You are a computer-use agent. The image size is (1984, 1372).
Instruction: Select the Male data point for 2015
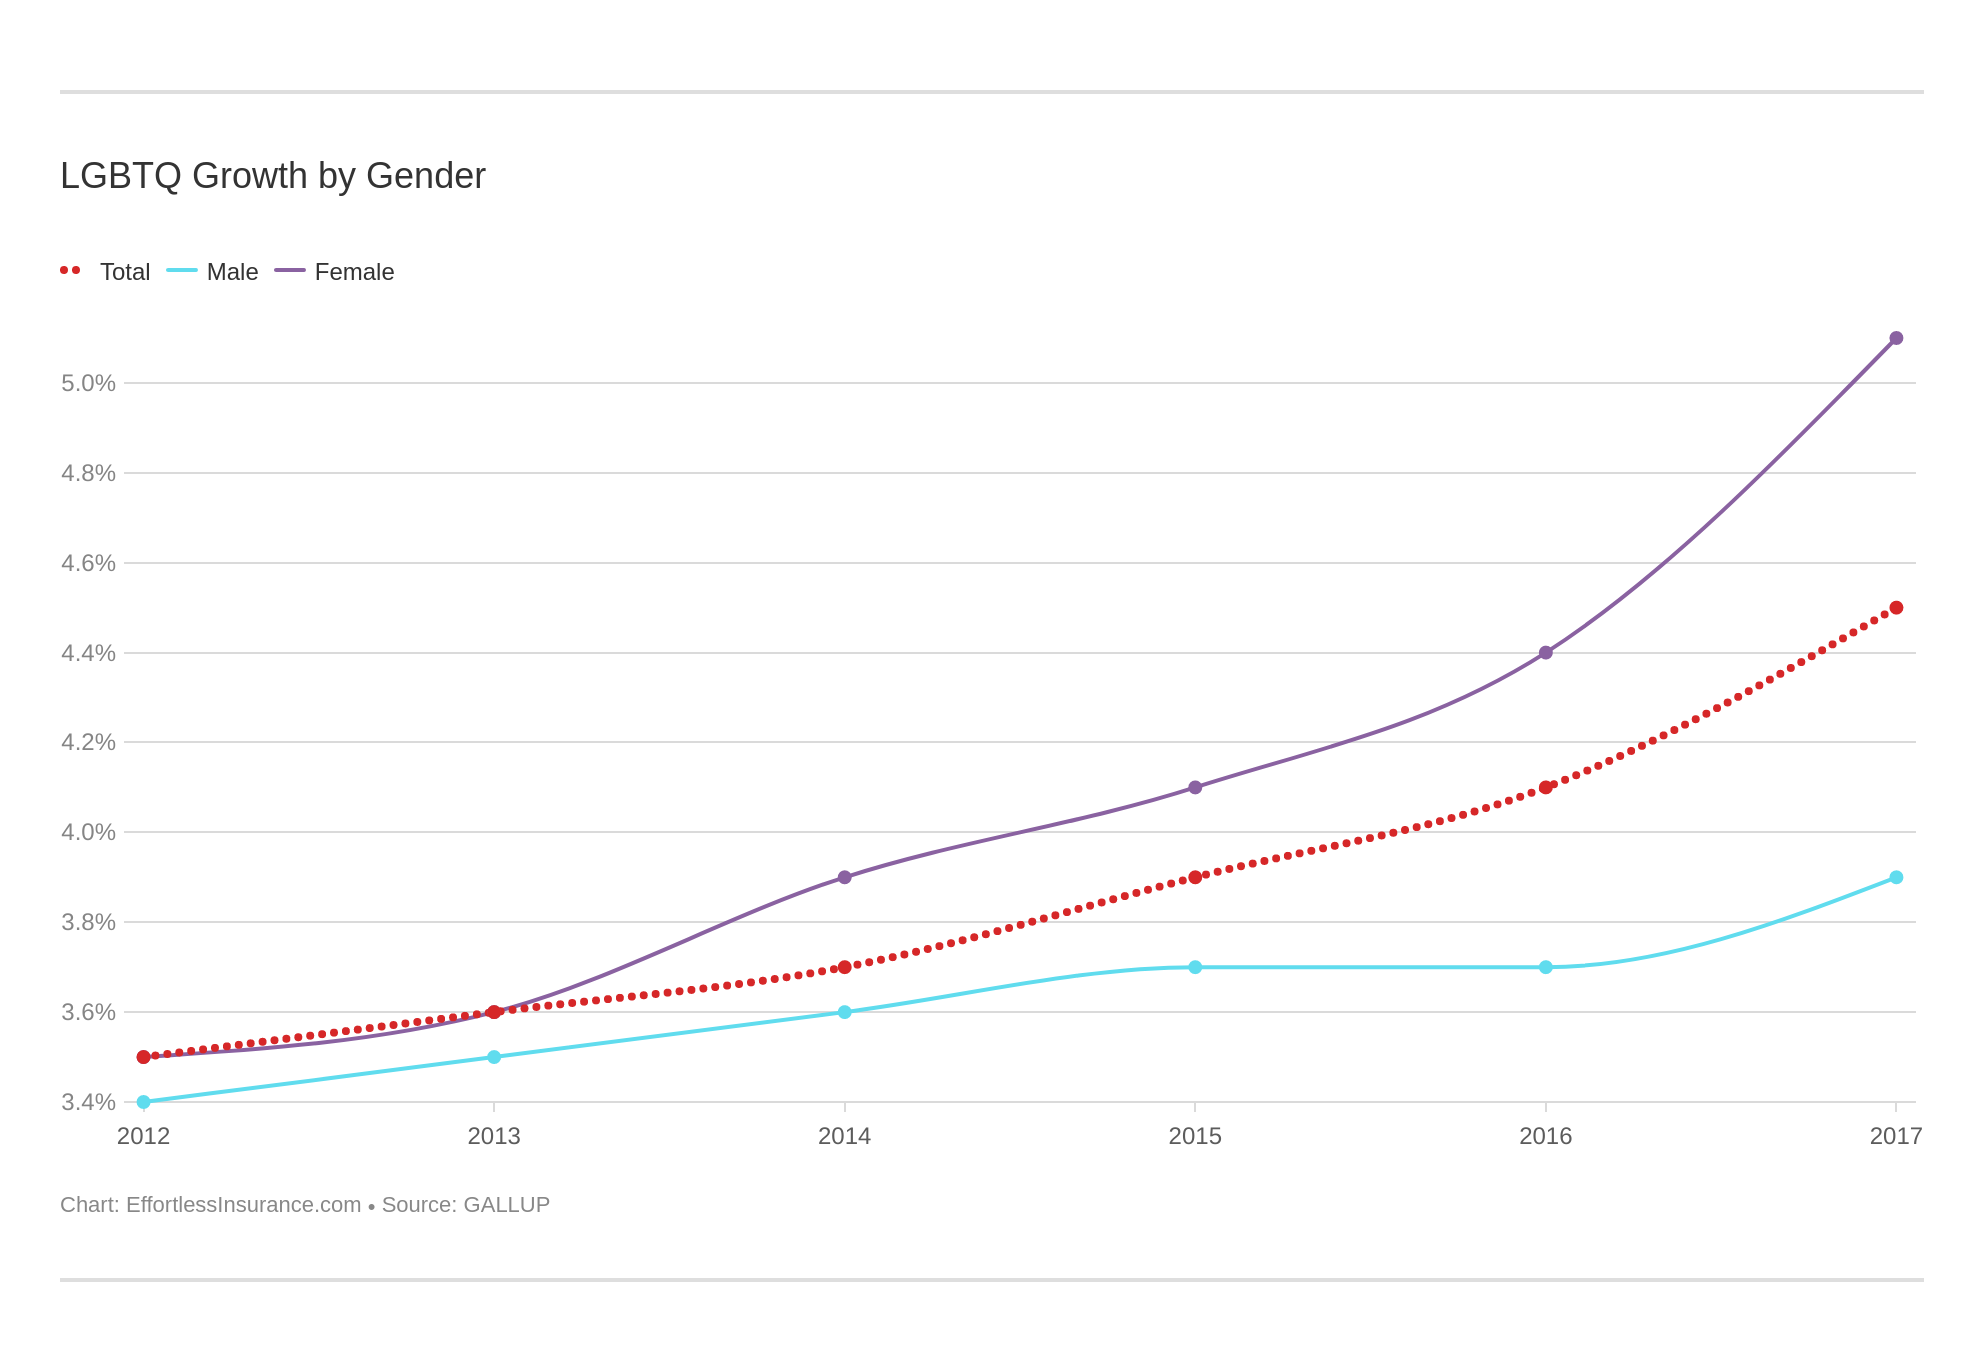(x=1195, y=967)
